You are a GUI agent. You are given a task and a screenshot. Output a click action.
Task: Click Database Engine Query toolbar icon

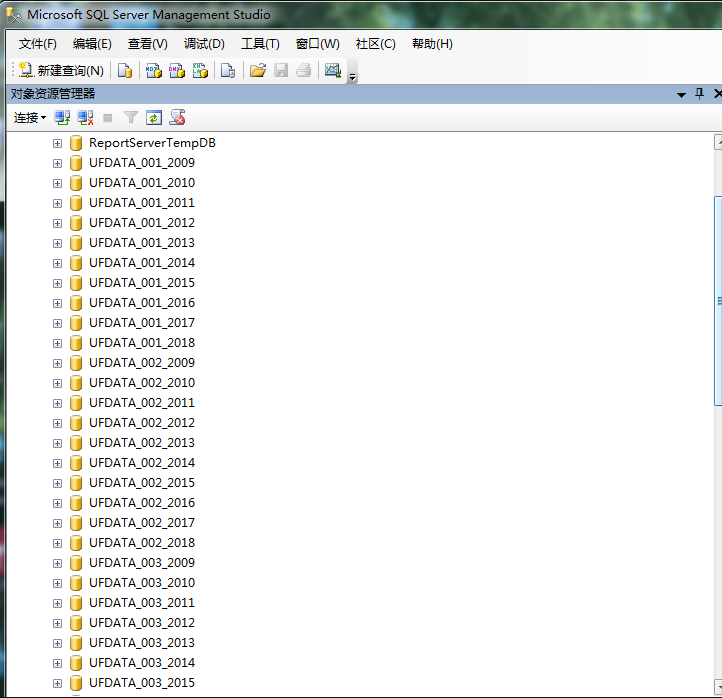pyautogui.click(x=125, y=70)
